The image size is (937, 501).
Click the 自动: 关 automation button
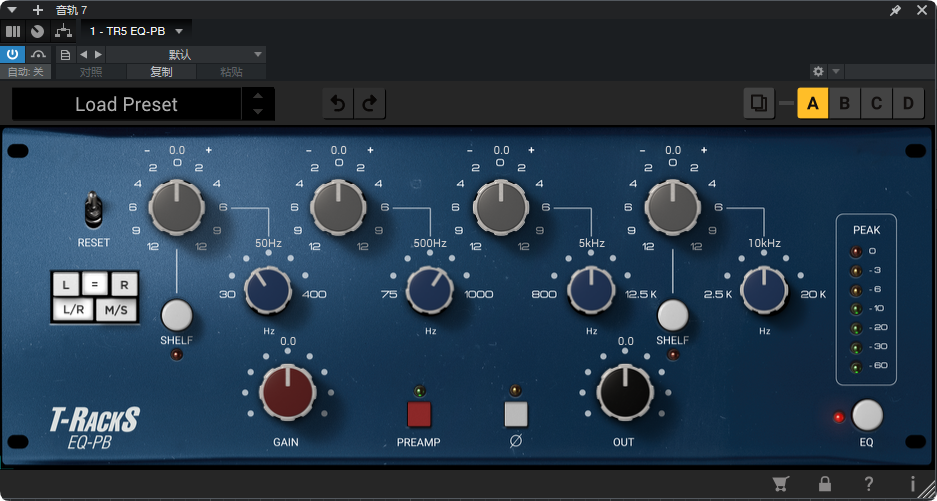point(26,72)
